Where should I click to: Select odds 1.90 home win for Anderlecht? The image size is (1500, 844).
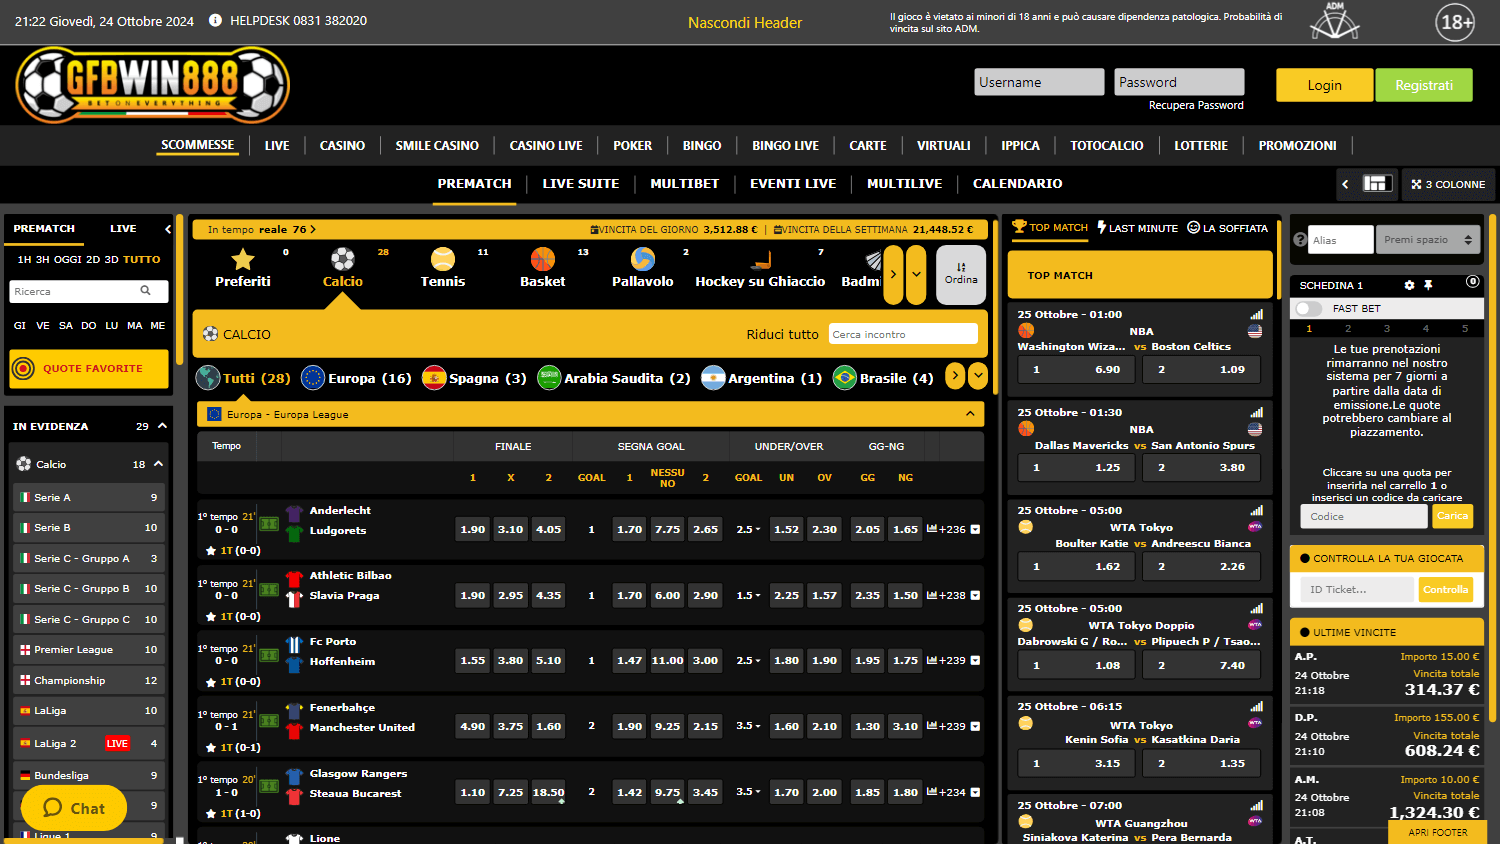pos(473,529)
